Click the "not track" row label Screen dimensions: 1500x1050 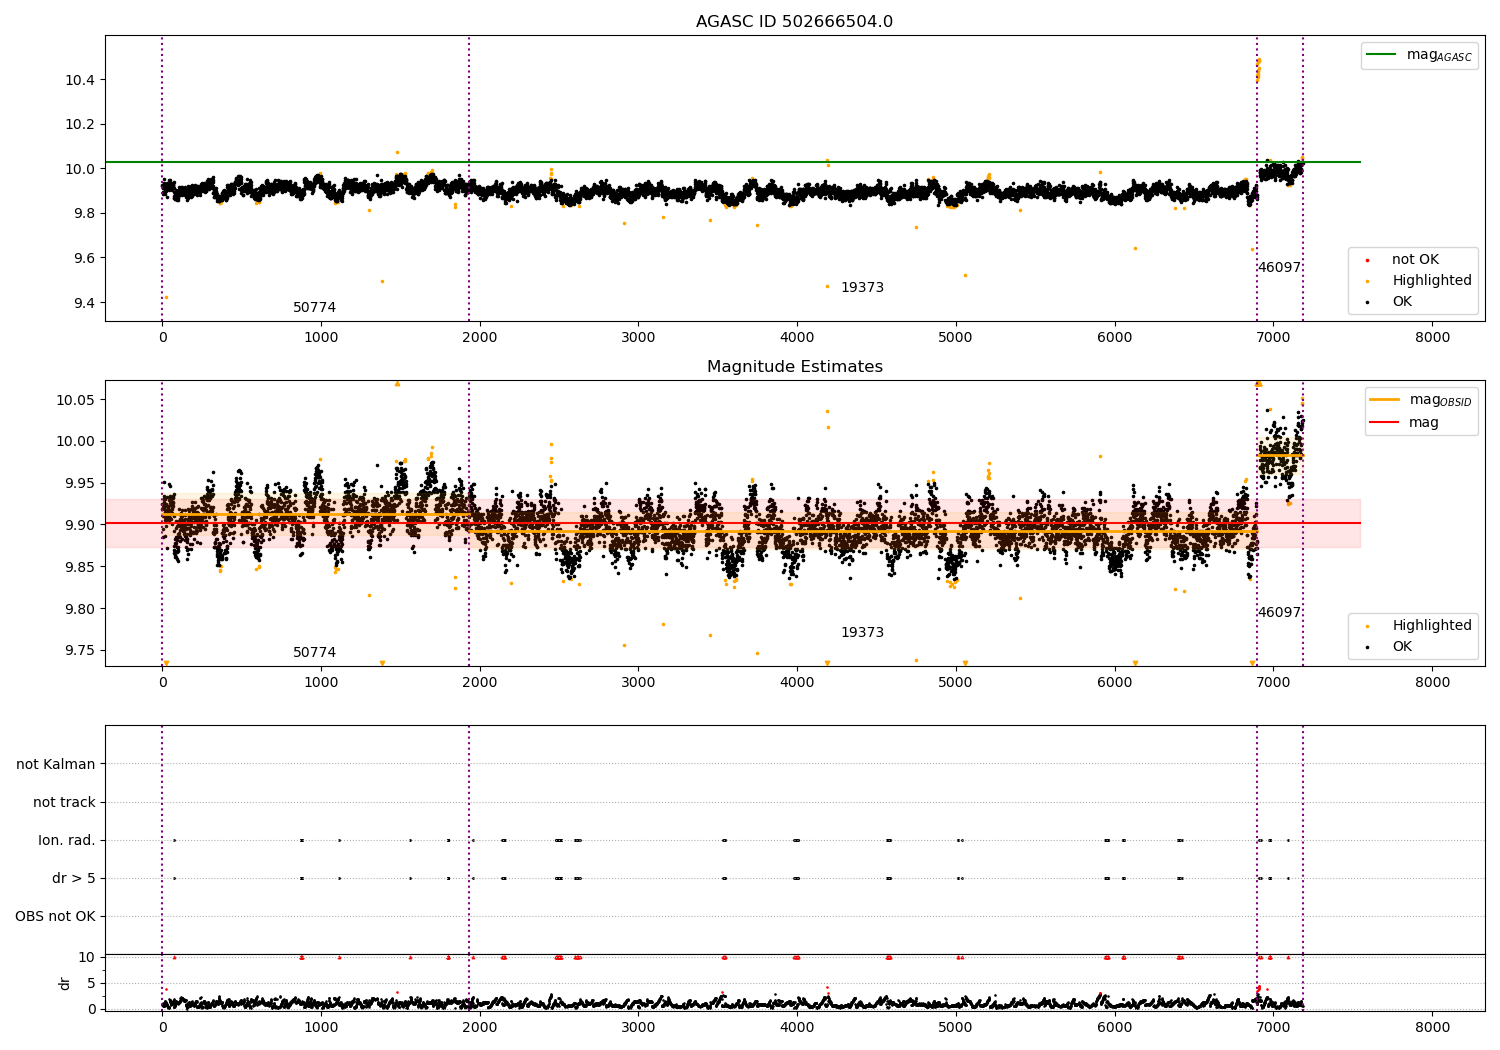pyautogui.click(x=64, y=803)
